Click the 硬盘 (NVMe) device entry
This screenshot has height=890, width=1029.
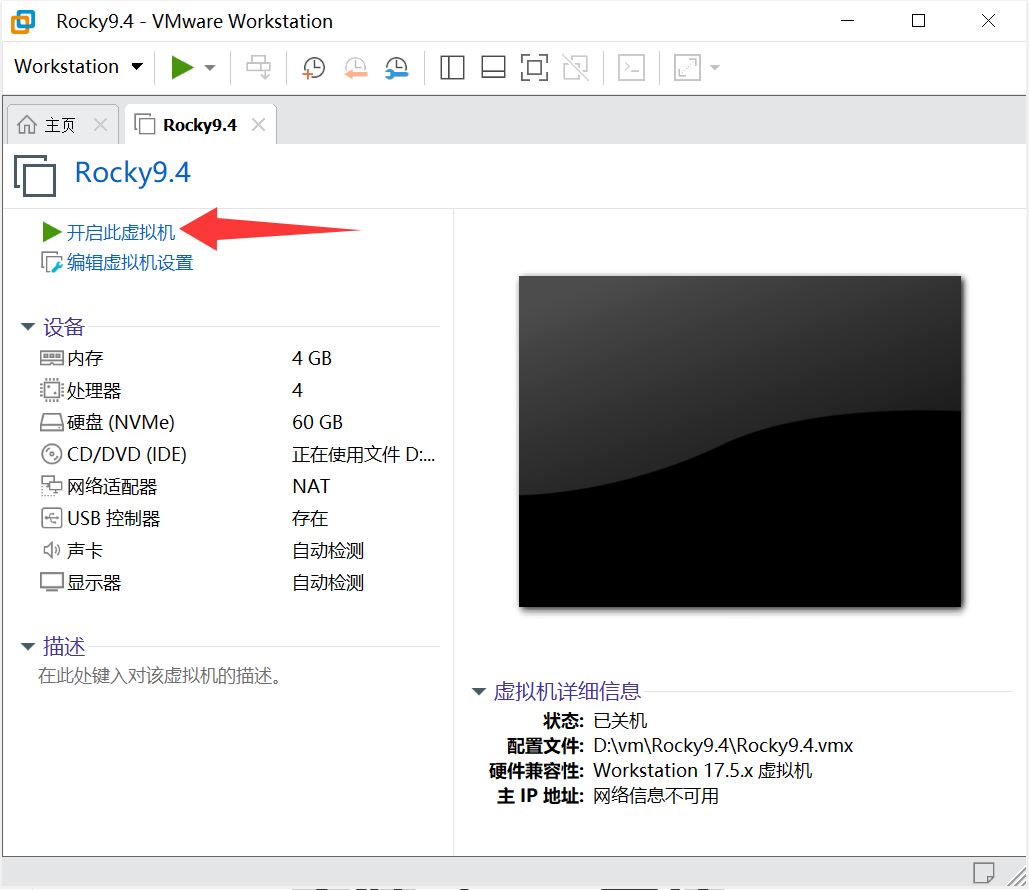(120, 422)
